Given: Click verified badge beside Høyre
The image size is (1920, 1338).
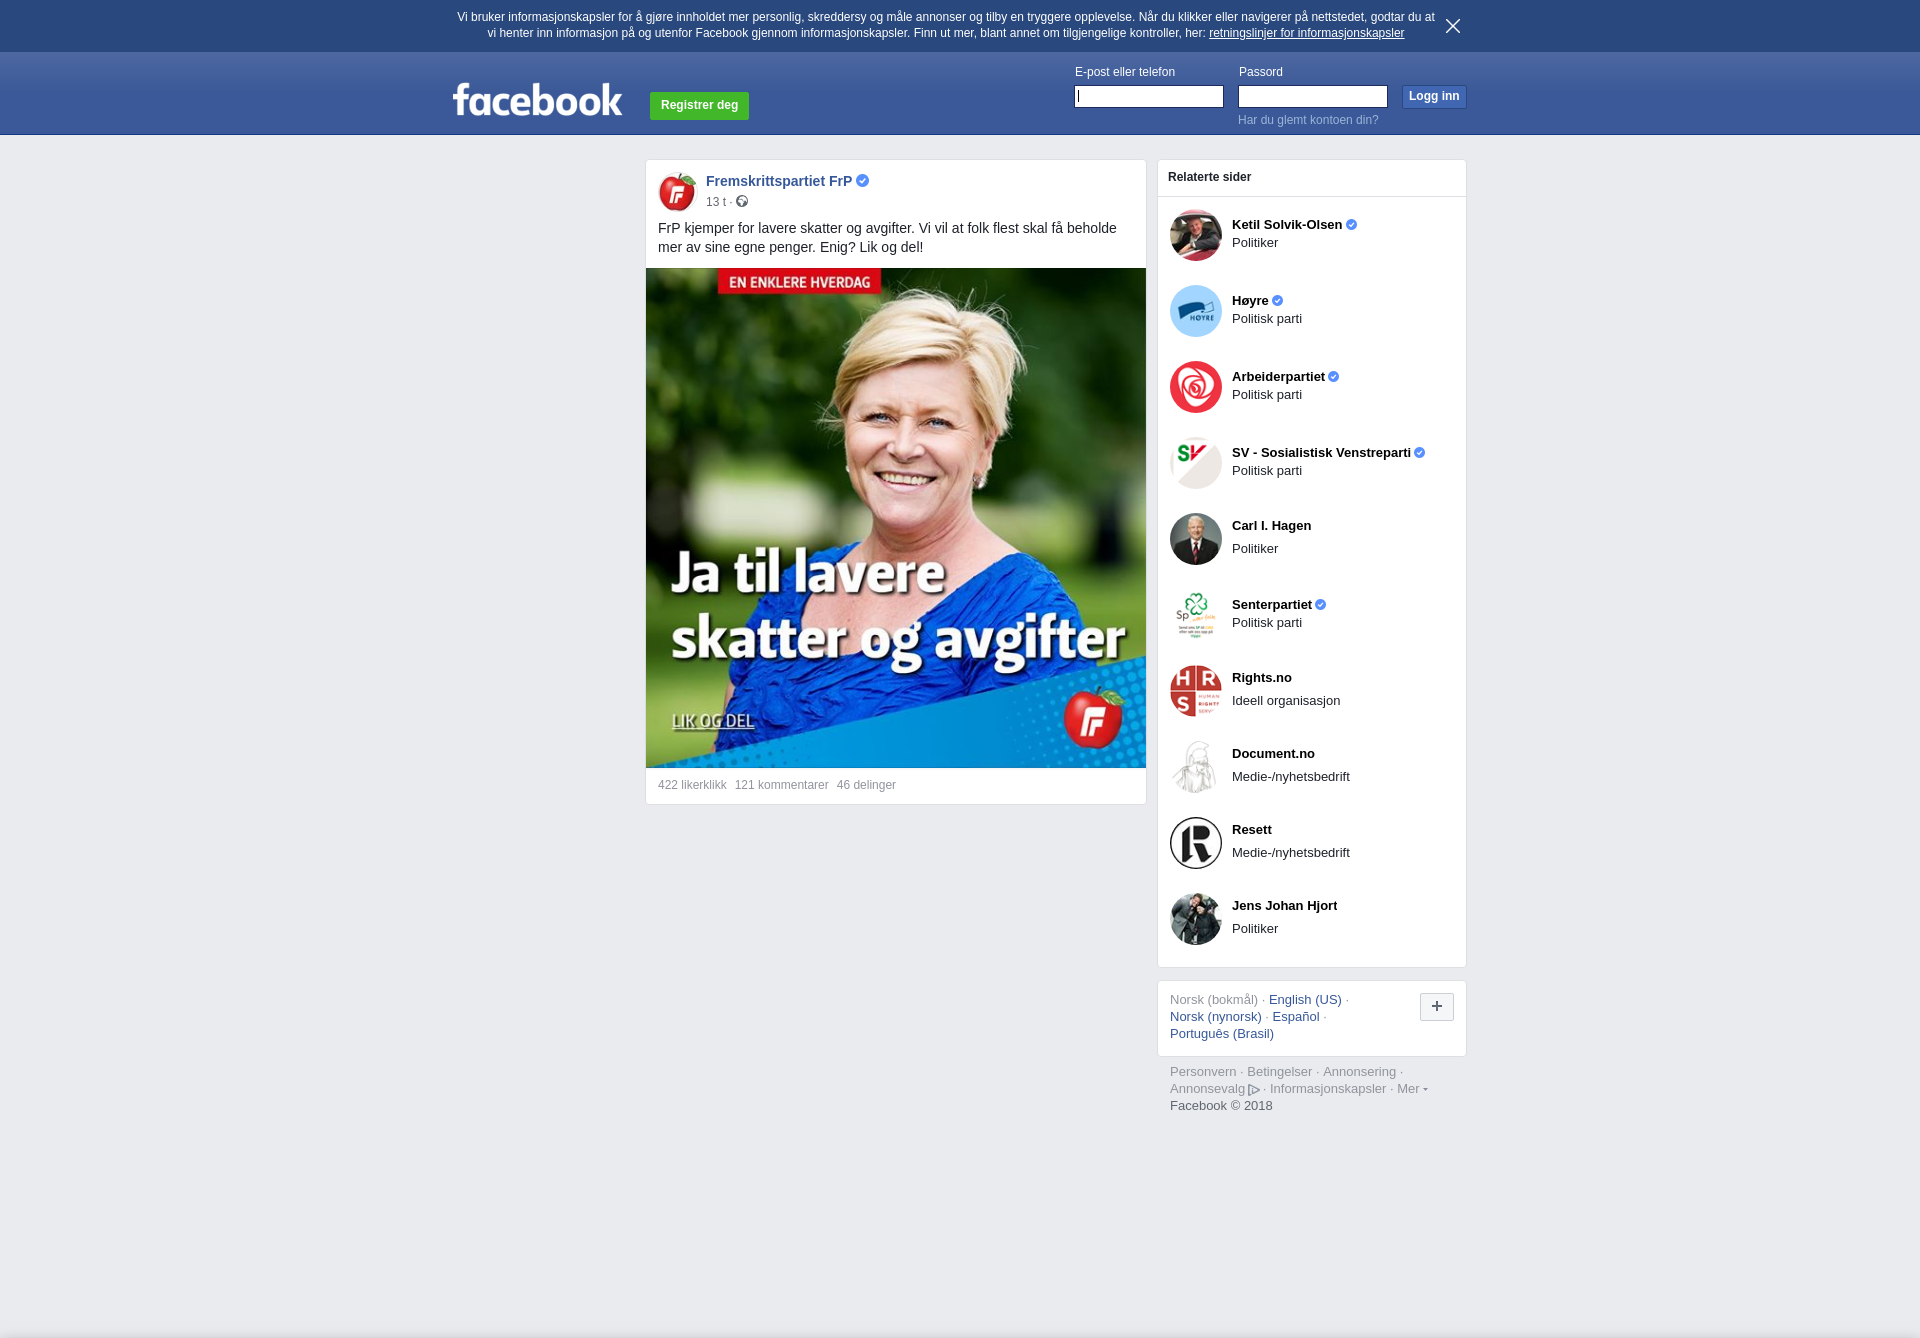Looking at the screenshot, I should 1277,301.
